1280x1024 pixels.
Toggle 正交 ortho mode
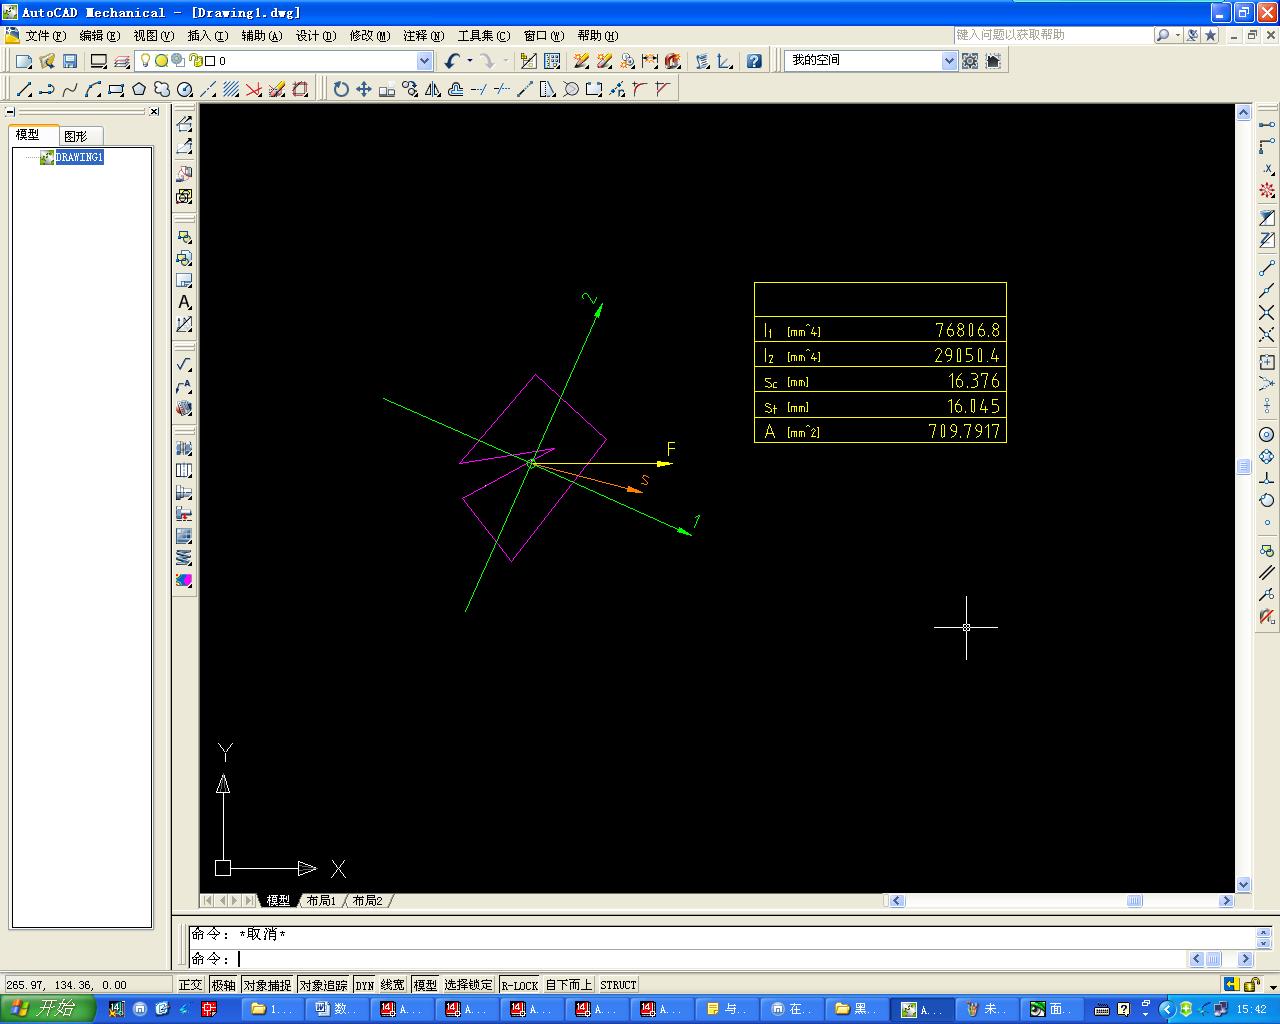tap(190, 985)
